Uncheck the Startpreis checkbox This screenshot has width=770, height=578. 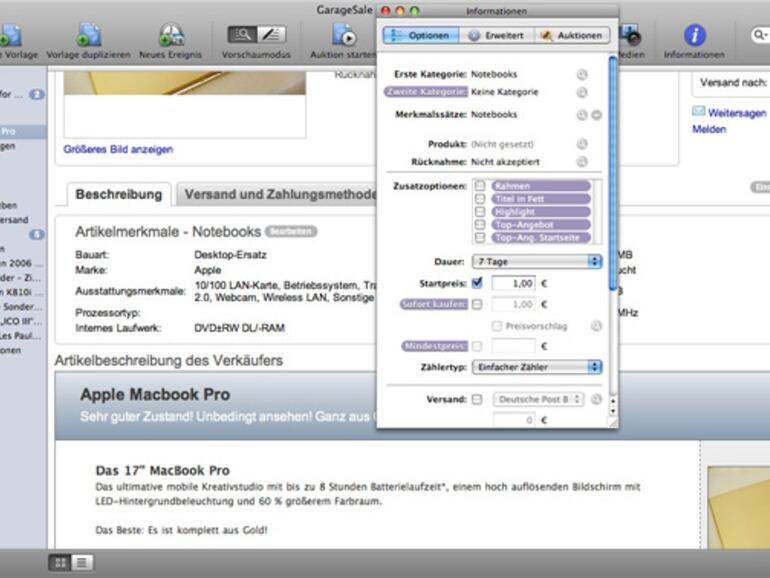coord(477,283)
